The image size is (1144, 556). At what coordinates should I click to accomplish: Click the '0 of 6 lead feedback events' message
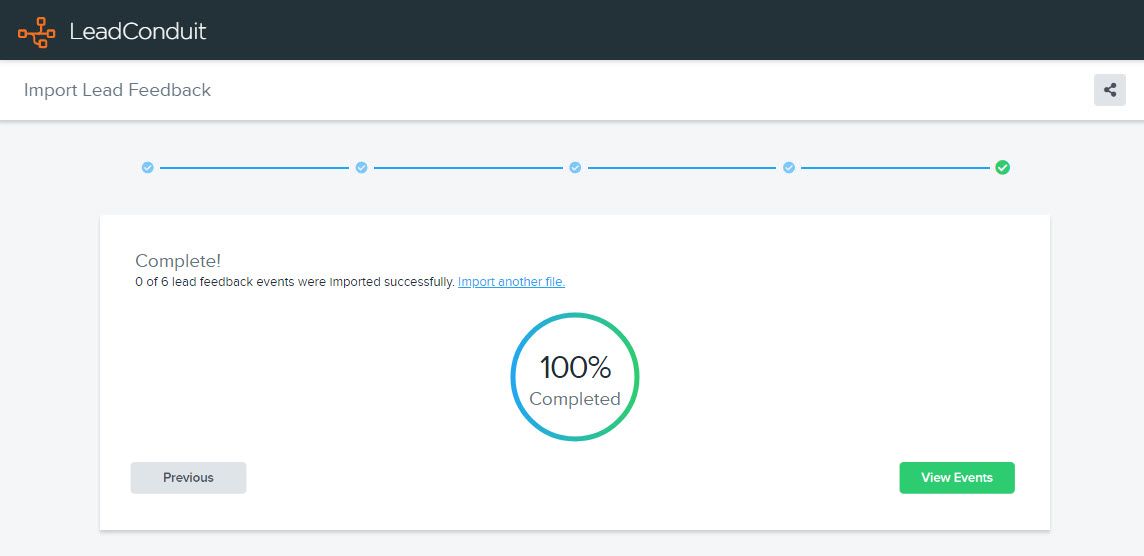295,282
